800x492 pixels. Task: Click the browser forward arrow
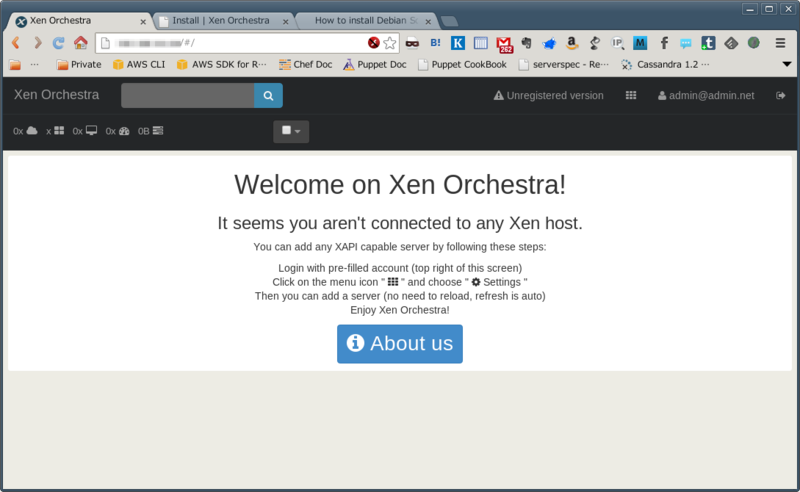(38, 43)
